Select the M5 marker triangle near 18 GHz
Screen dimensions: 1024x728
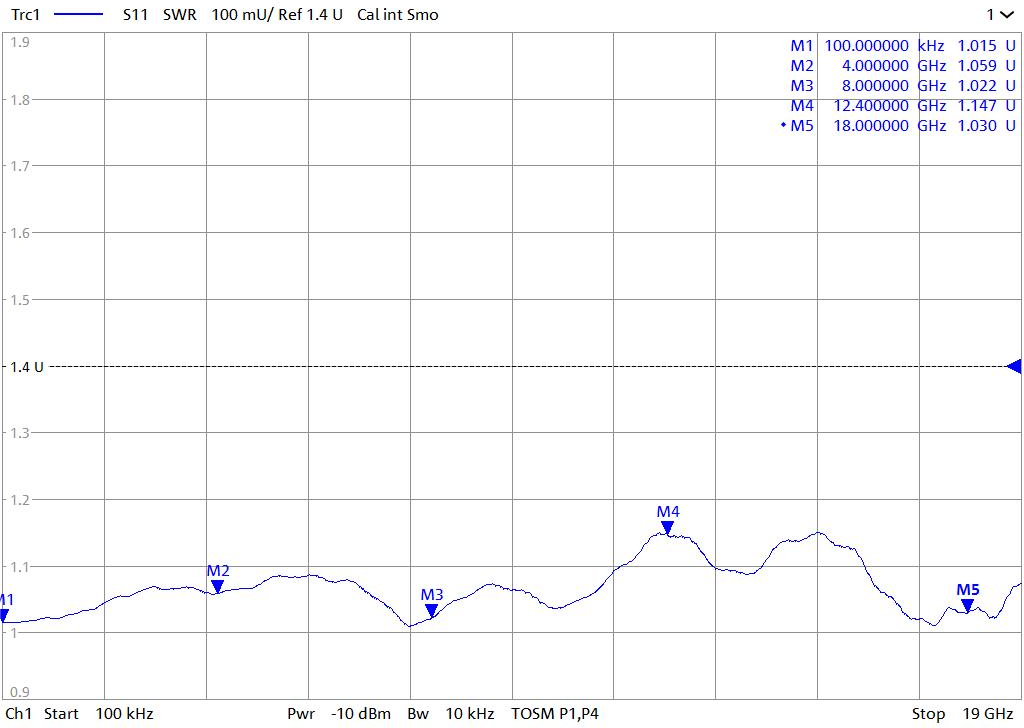967,605
